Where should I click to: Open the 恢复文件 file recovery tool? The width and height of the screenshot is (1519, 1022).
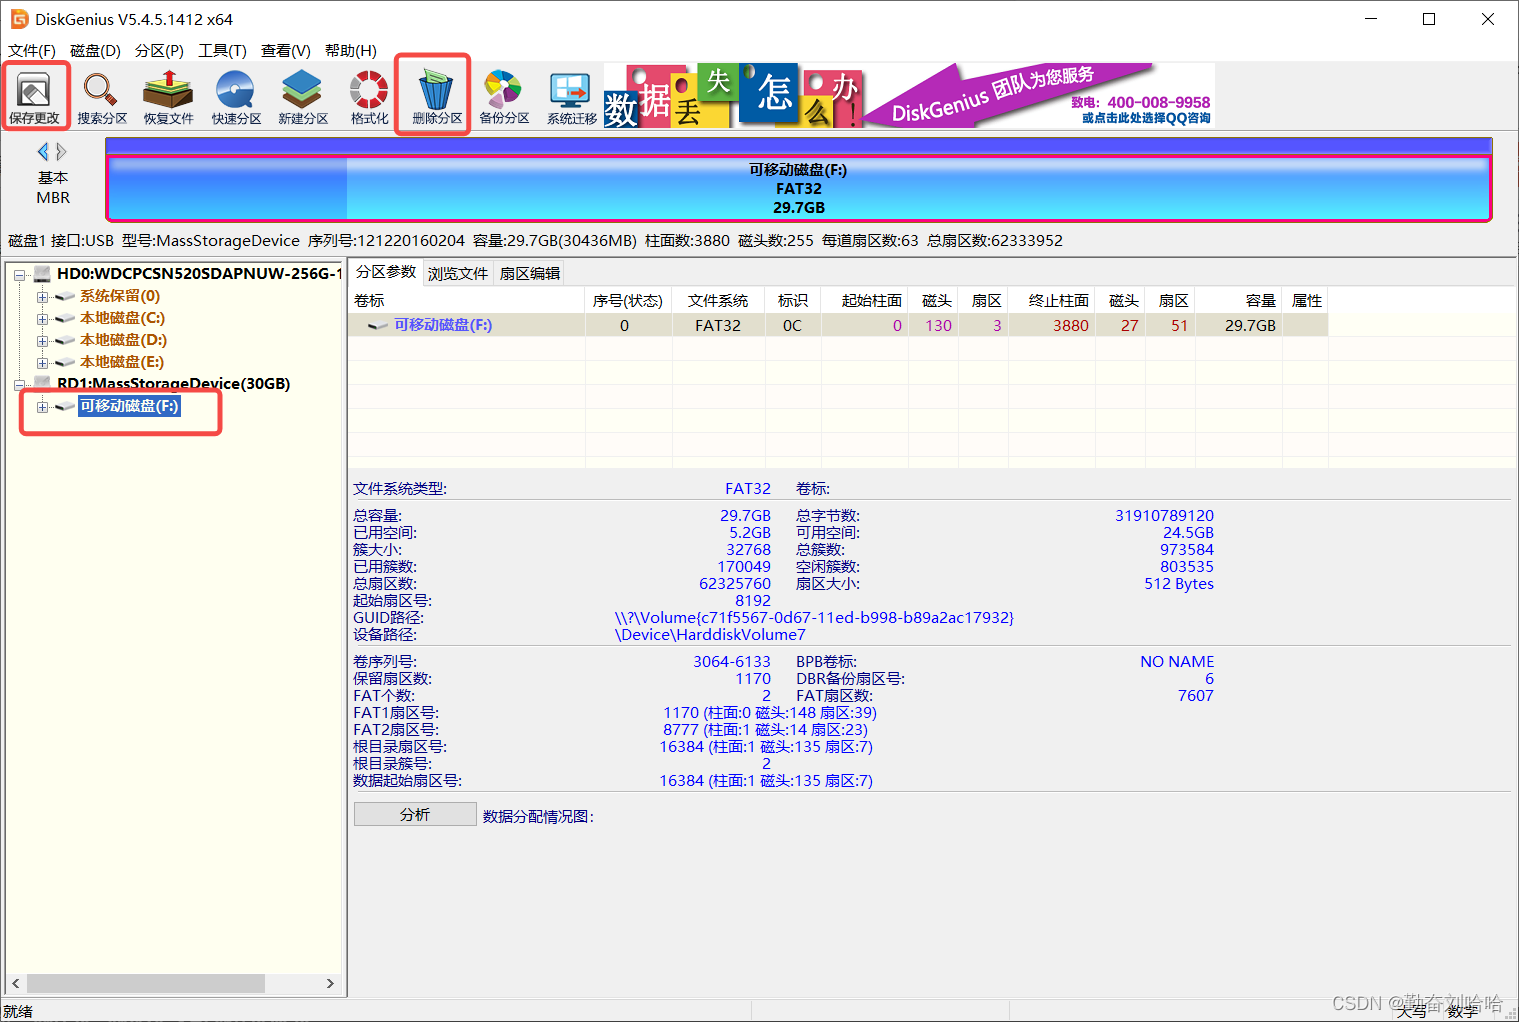pyautogui.click(x=168, y=95)
